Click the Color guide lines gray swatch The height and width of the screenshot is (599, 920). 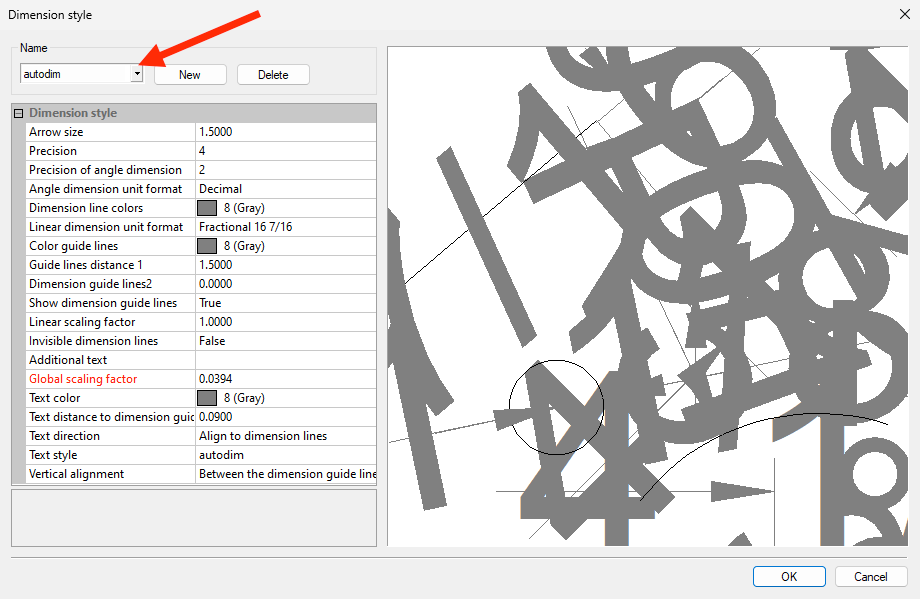(207, 246)
